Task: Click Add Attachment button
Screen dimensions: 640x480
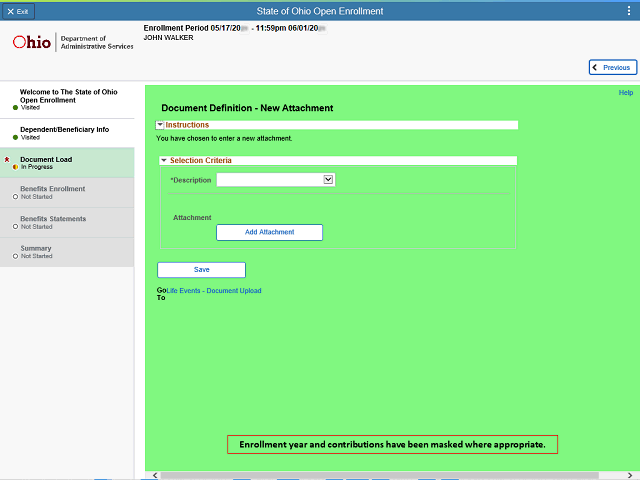Action: [269, 232]
